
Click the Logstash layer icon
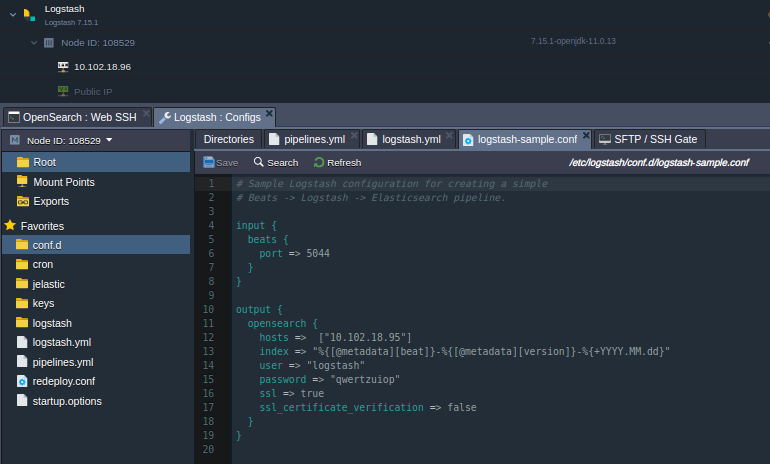[x=29, y=15]
